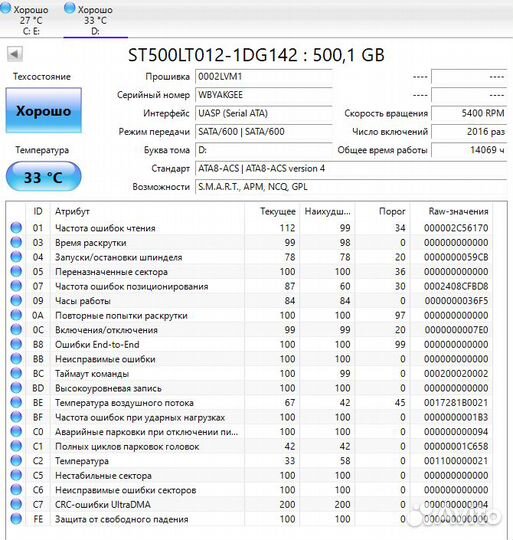This screenshot has width=513, height=540.
Task: Click status icon for attribute C6
Action: tap(16, 490)
